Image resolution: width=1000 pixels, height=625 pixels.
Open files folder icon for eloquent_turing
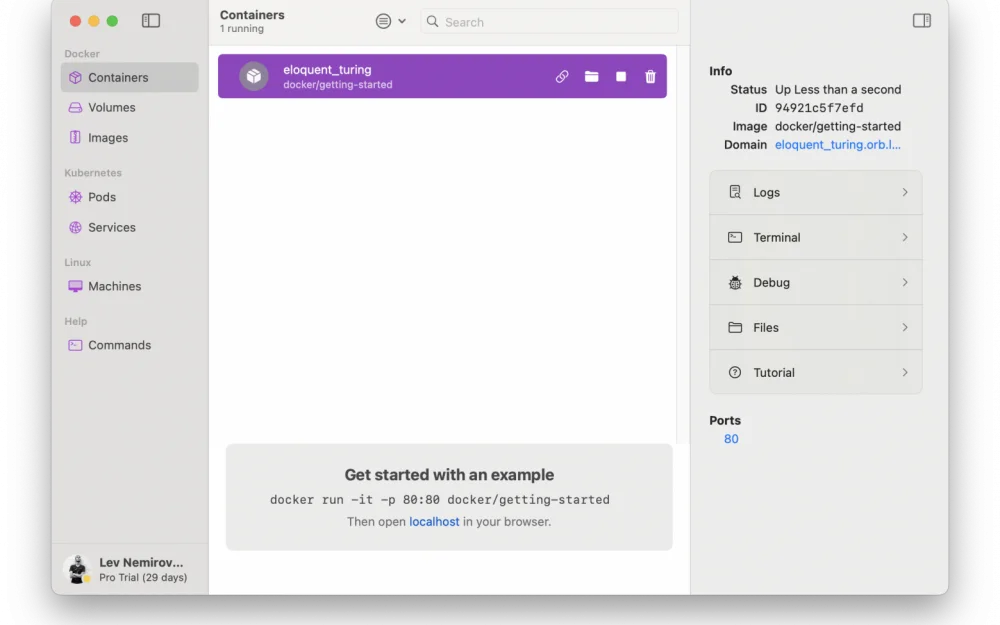coord(592,77)
